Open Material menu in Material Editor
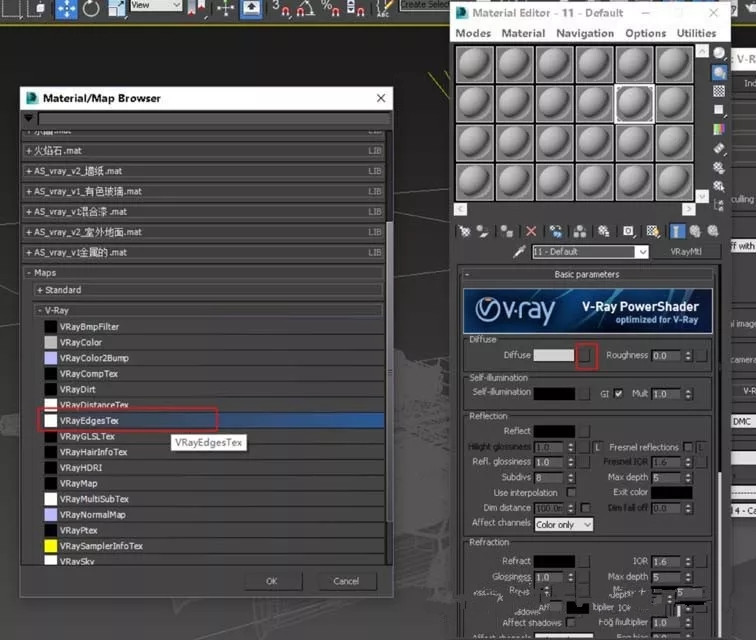 coord(523,33)
